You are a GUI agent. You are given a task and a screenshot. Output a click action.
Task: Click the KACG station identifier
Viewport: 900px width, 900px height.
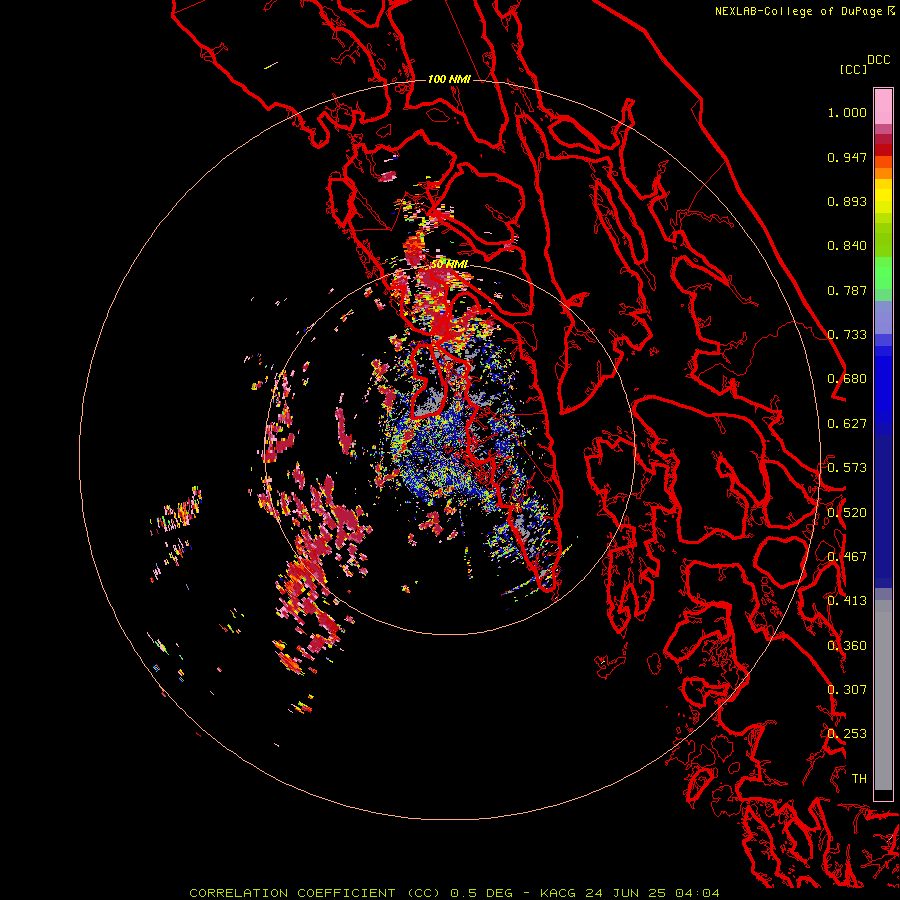coord(557,893)
